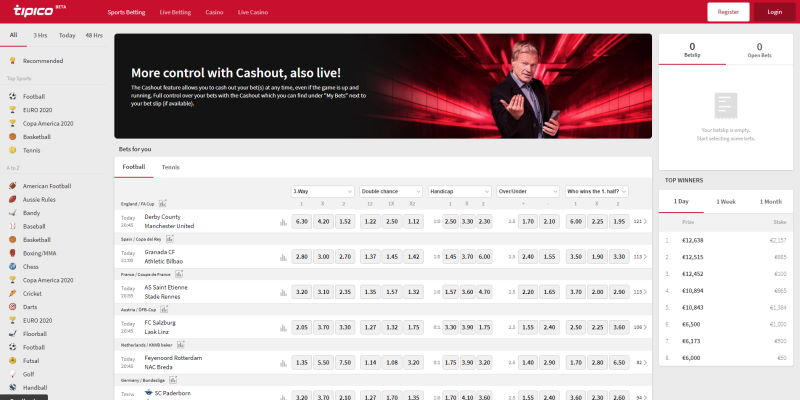Filter events by 3 Hrs

[x=40, y=35]
